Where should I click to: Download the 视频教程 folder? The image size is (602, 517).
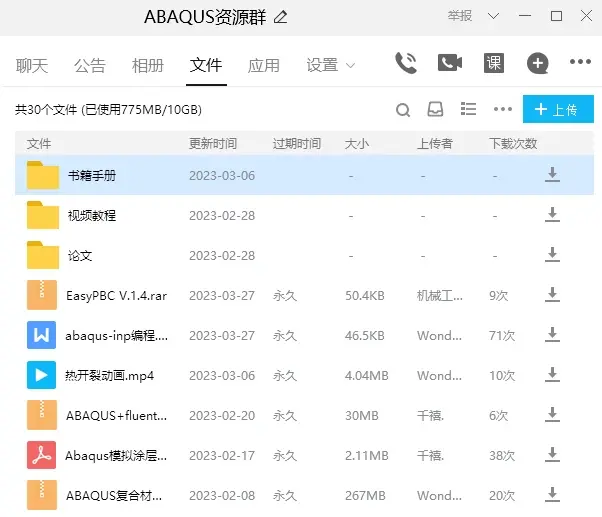tap(552, 215)
